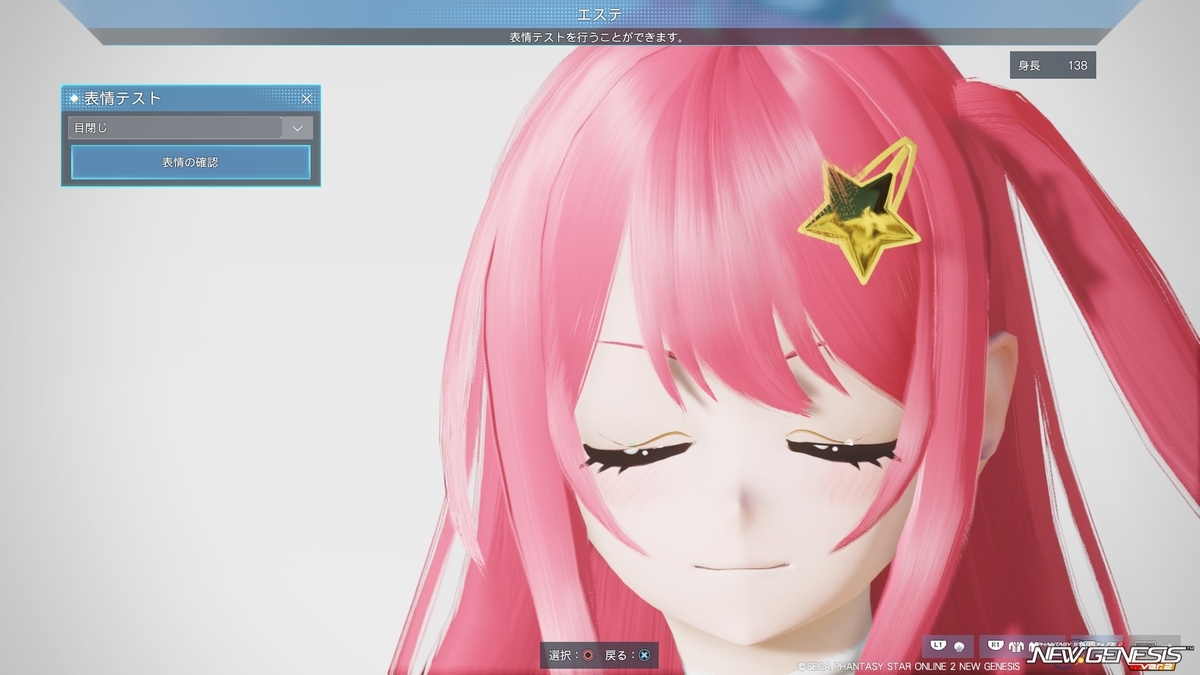The image size is (1200, 675).
Task: Click the dropdown chevron arrow beside 目閉じ
Action: (298, 128)
